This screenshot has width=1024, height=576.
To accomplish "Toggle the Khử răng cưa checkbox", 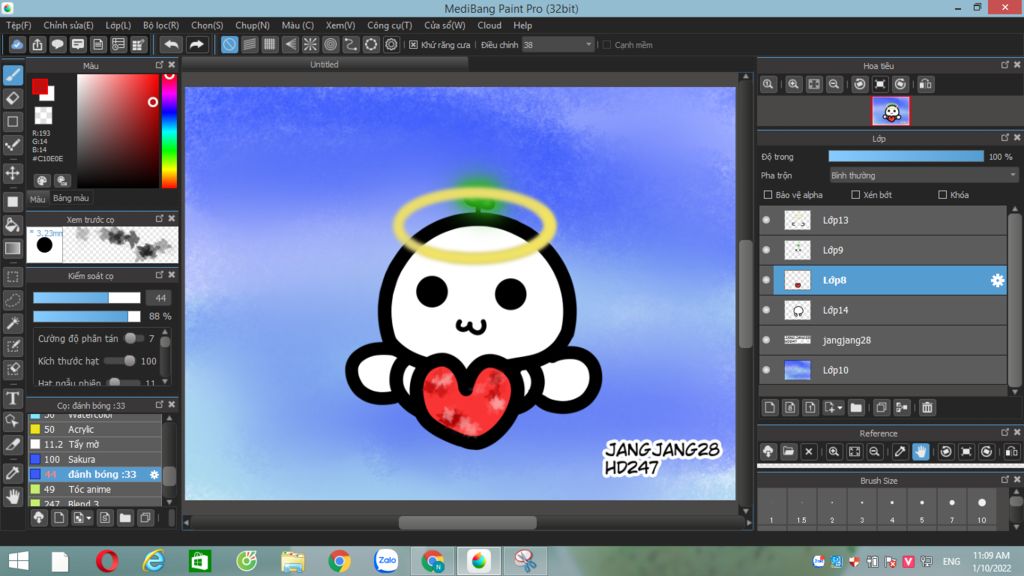I will [x=413, y=45].
